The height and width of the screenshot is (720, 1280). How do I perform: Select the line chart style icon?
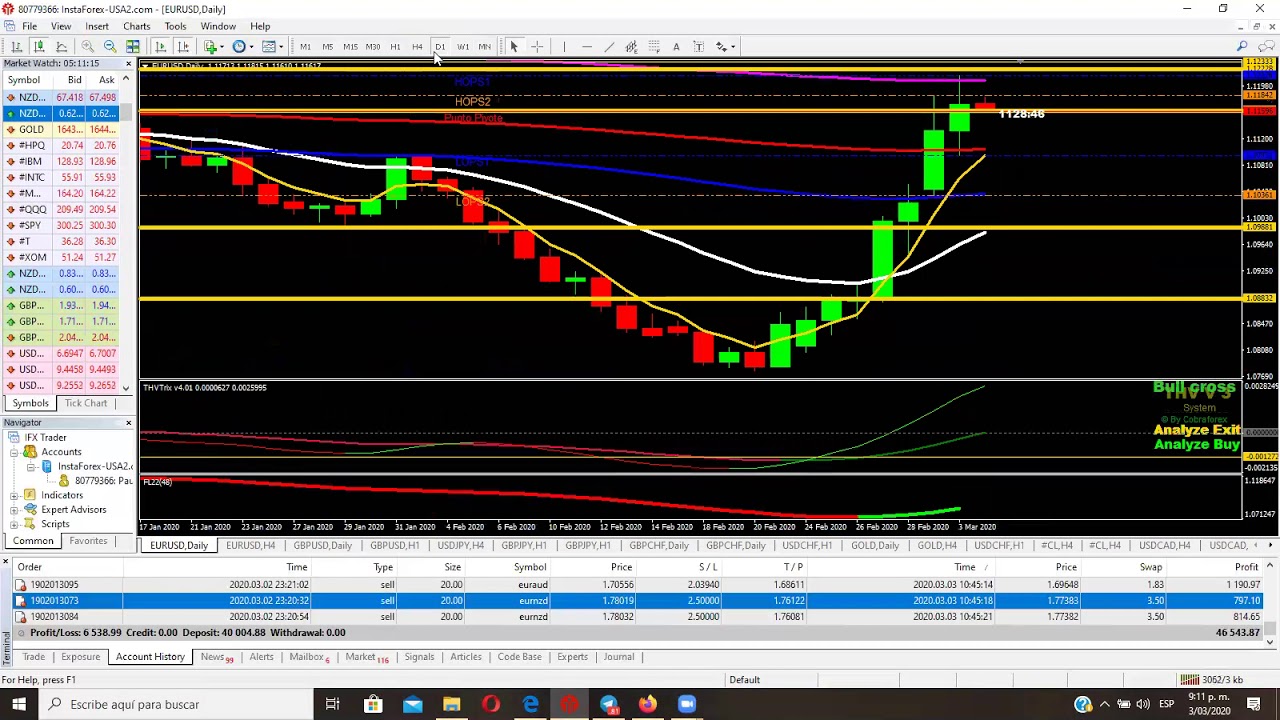click(x=61, y=46)
